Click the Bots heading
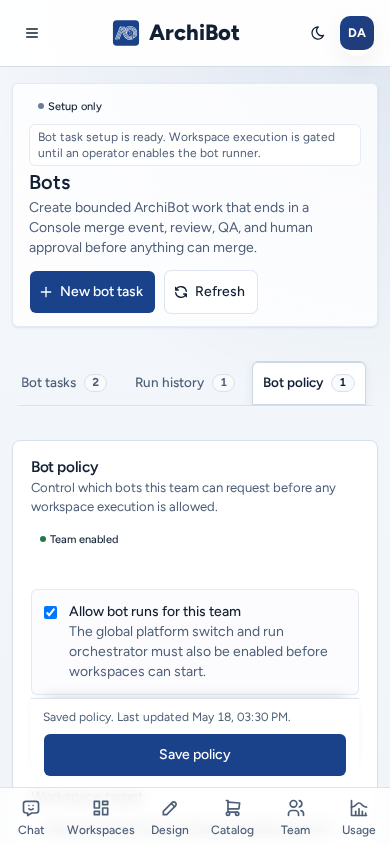 [x=49, y=182]
